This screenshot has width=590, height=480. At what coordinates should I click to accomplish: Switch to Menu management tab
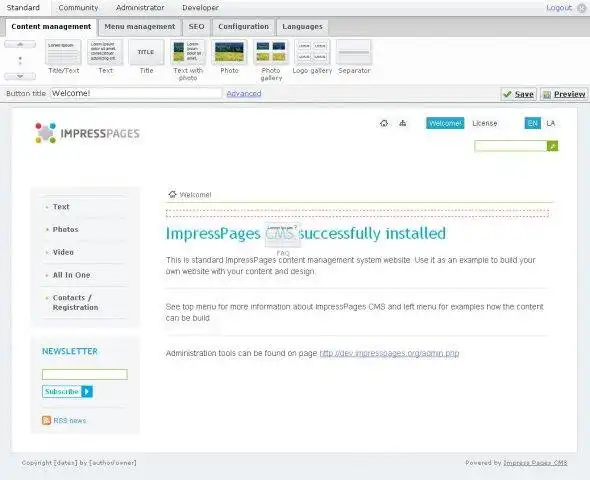tap(140, 27)
